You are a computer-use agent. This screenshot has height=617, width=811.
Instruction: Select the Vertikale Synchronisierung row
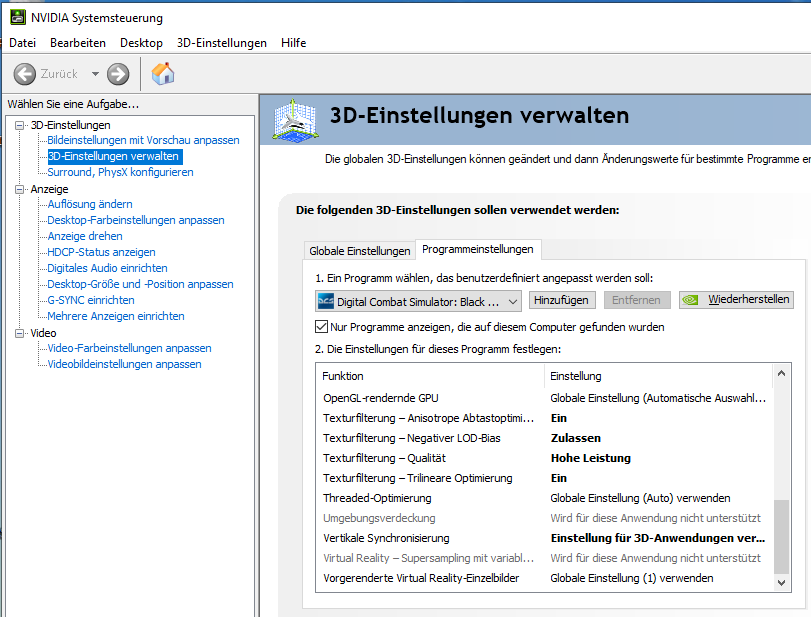click(x=545, y=538)
